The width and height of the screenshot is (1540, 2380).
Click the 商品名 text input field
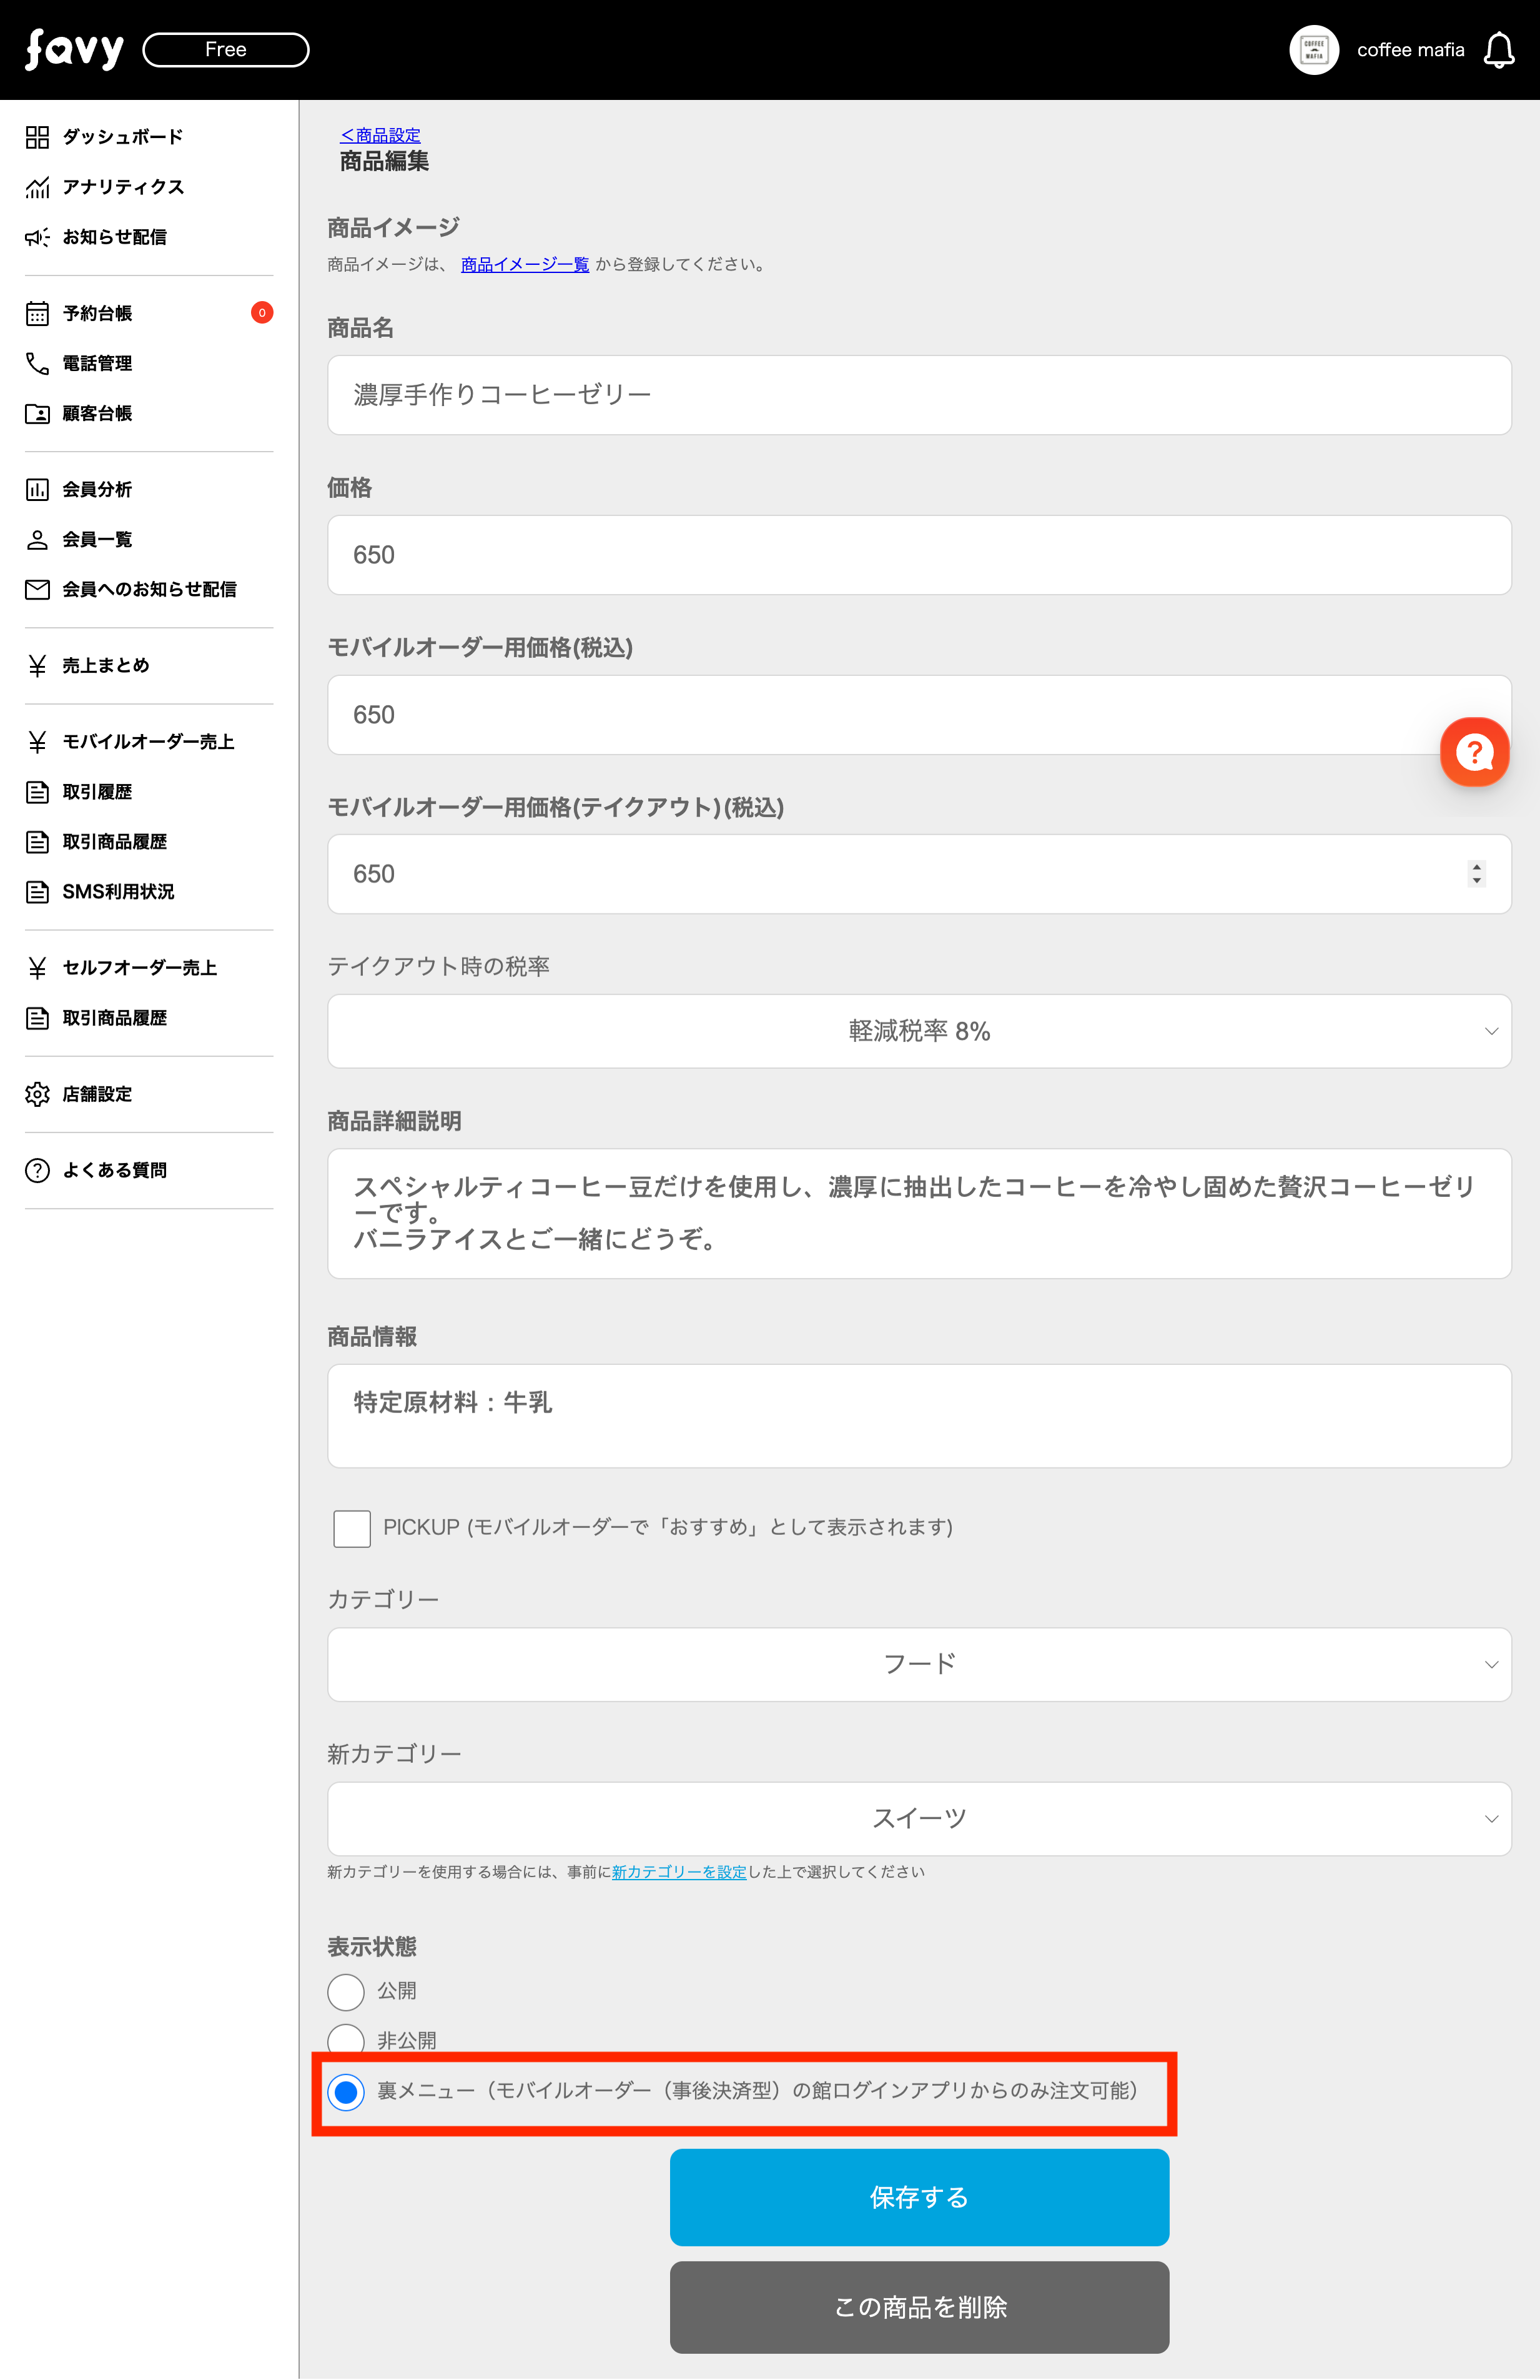click(x=918, y=395)
